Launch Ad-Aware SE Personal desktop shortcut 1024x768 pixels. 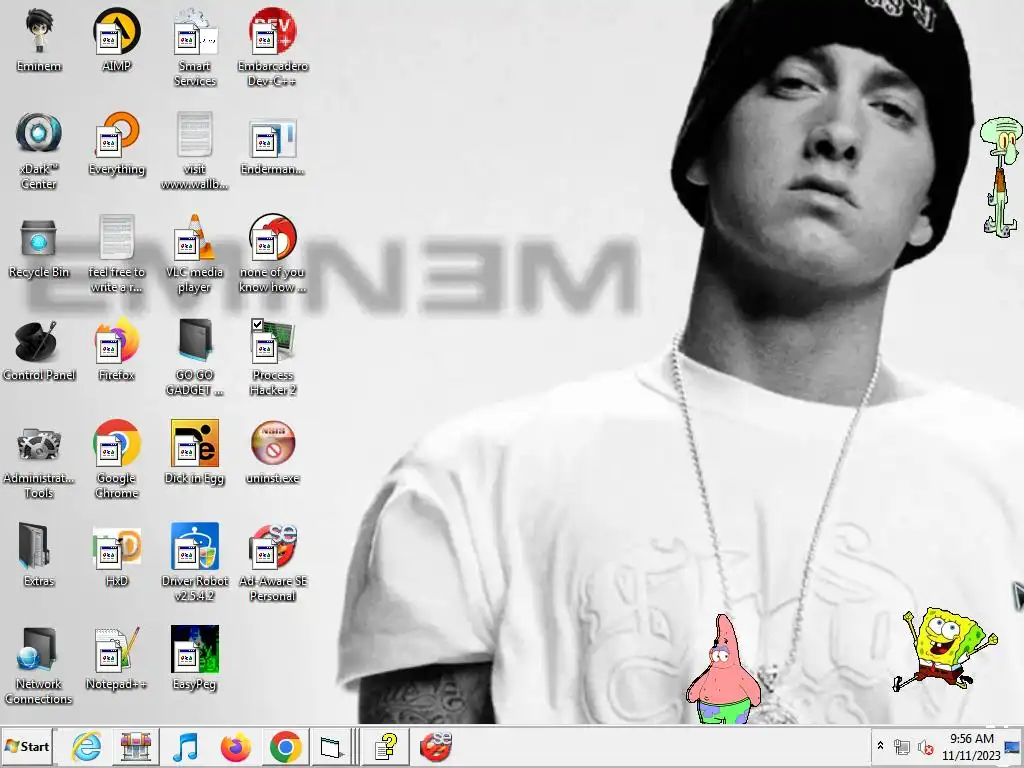click(x=273, y=563)
